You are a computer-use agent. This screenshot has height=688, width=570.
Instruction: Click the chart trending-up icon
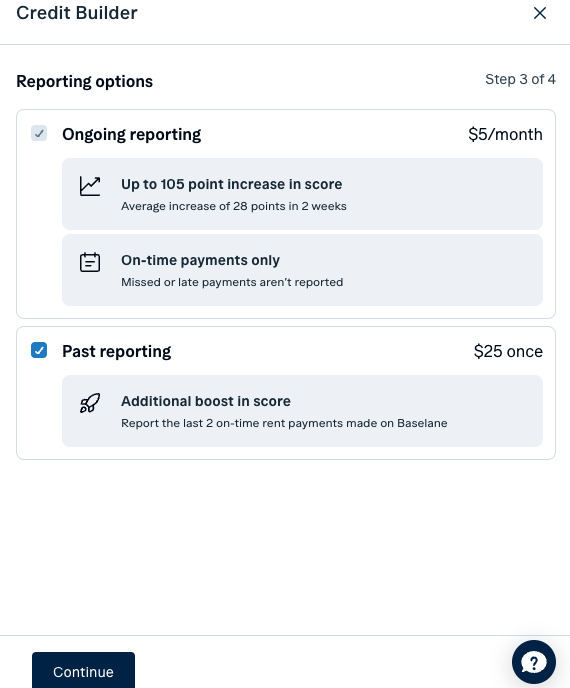pyautogui.click(x=90, y=186)
